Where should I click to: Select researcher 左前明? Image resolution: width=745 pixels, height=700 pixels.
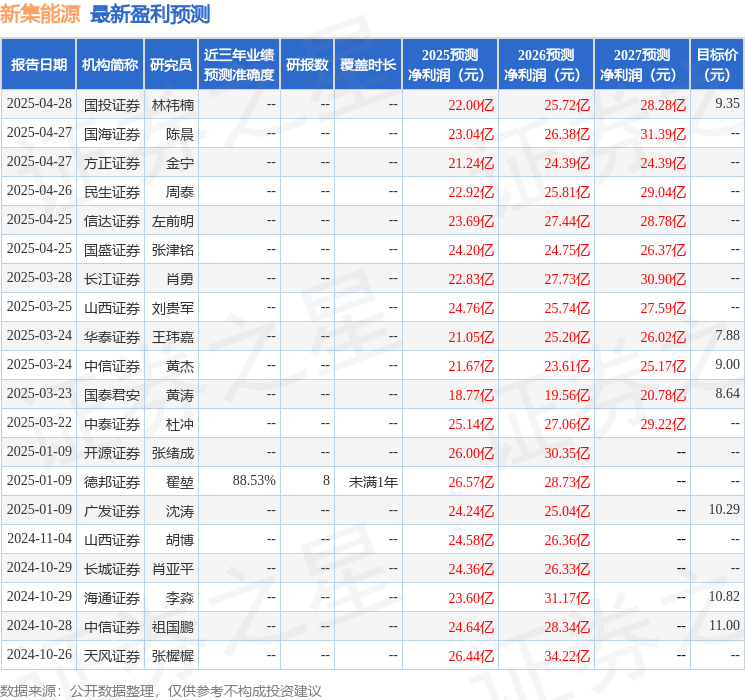(x=173, y=221)
